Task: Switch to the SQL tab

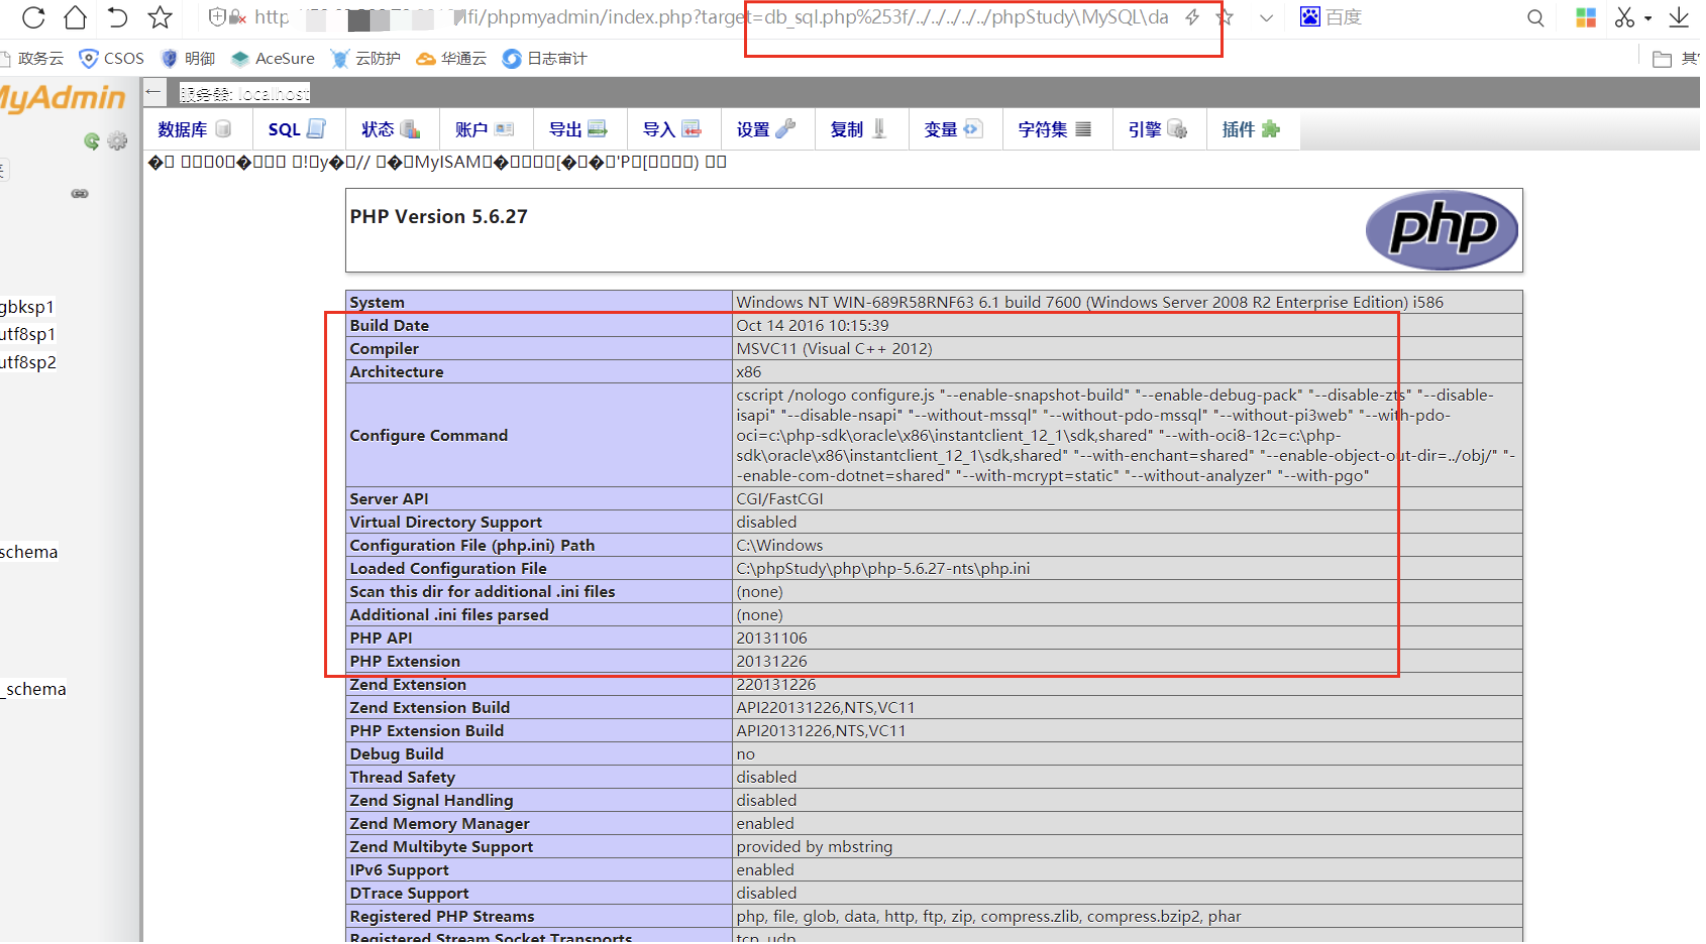Action: [x=297, y=130]
